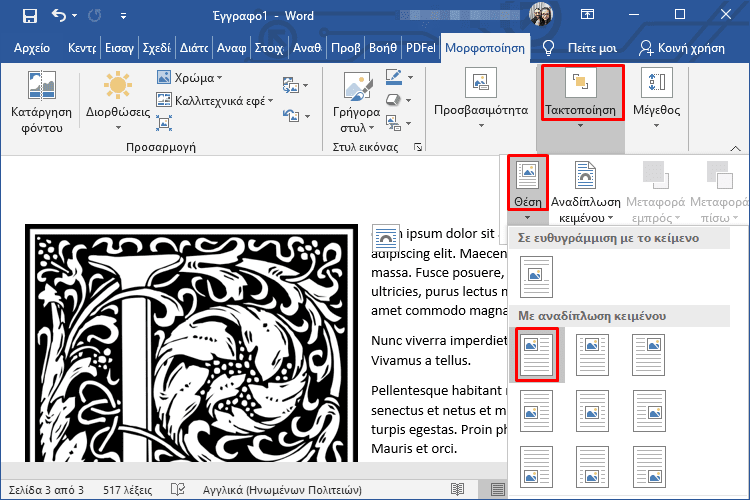Open the Διορθώσεις corrections menu
This screenshot has width=750, height=500.
click(118, 101)
